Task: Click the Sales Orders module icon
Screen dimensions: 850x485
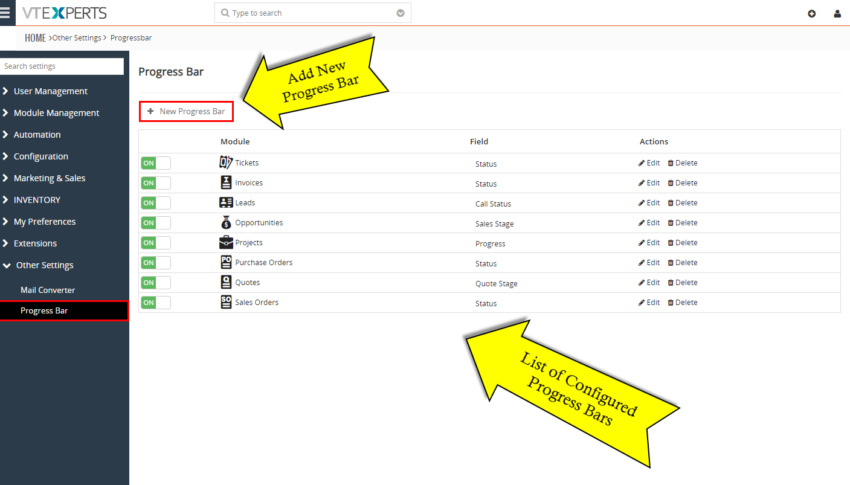Action: tap(226, 302)
